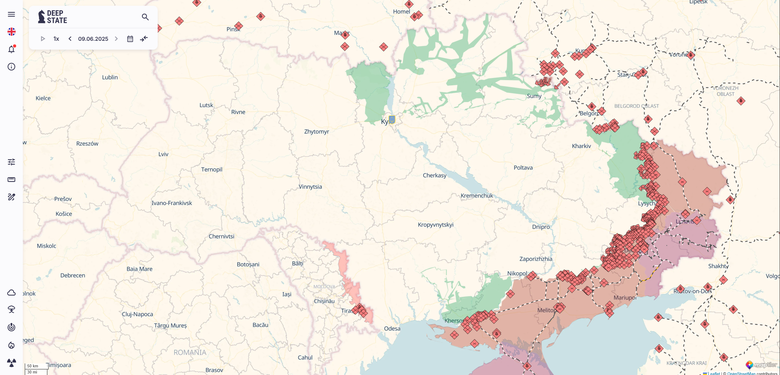Click the Rzeszów city label
Image resolution: width=780 pixels, height=375 pixels.
tap(87, 144)
